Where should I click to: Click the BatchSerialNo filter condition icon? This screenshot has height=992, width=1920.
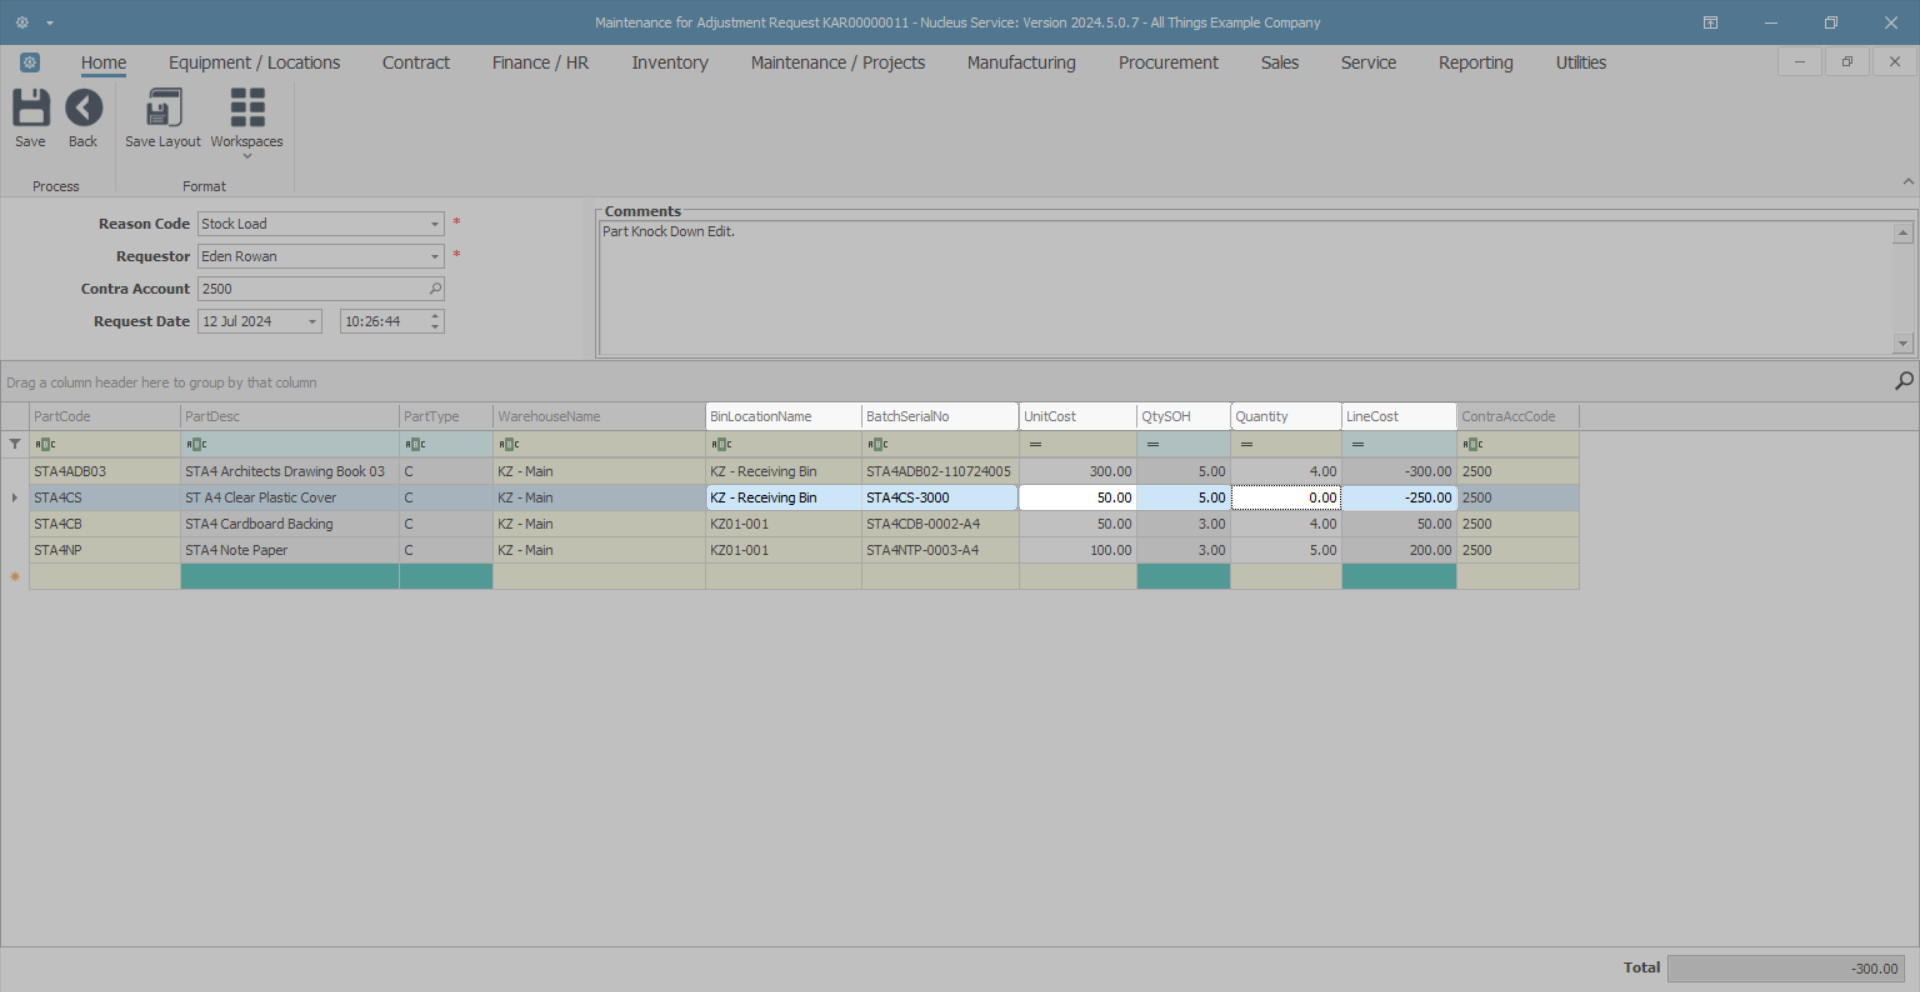click(877, 444)
